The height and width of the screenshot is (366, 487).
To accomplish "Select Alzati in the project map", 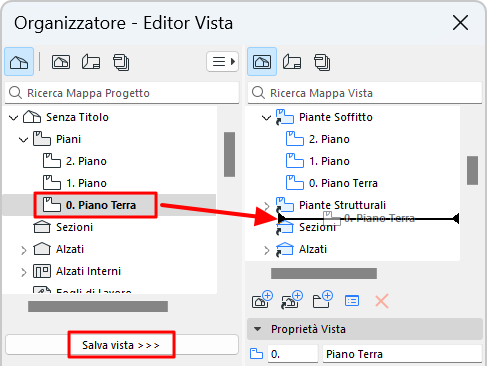I will (70, 249).
